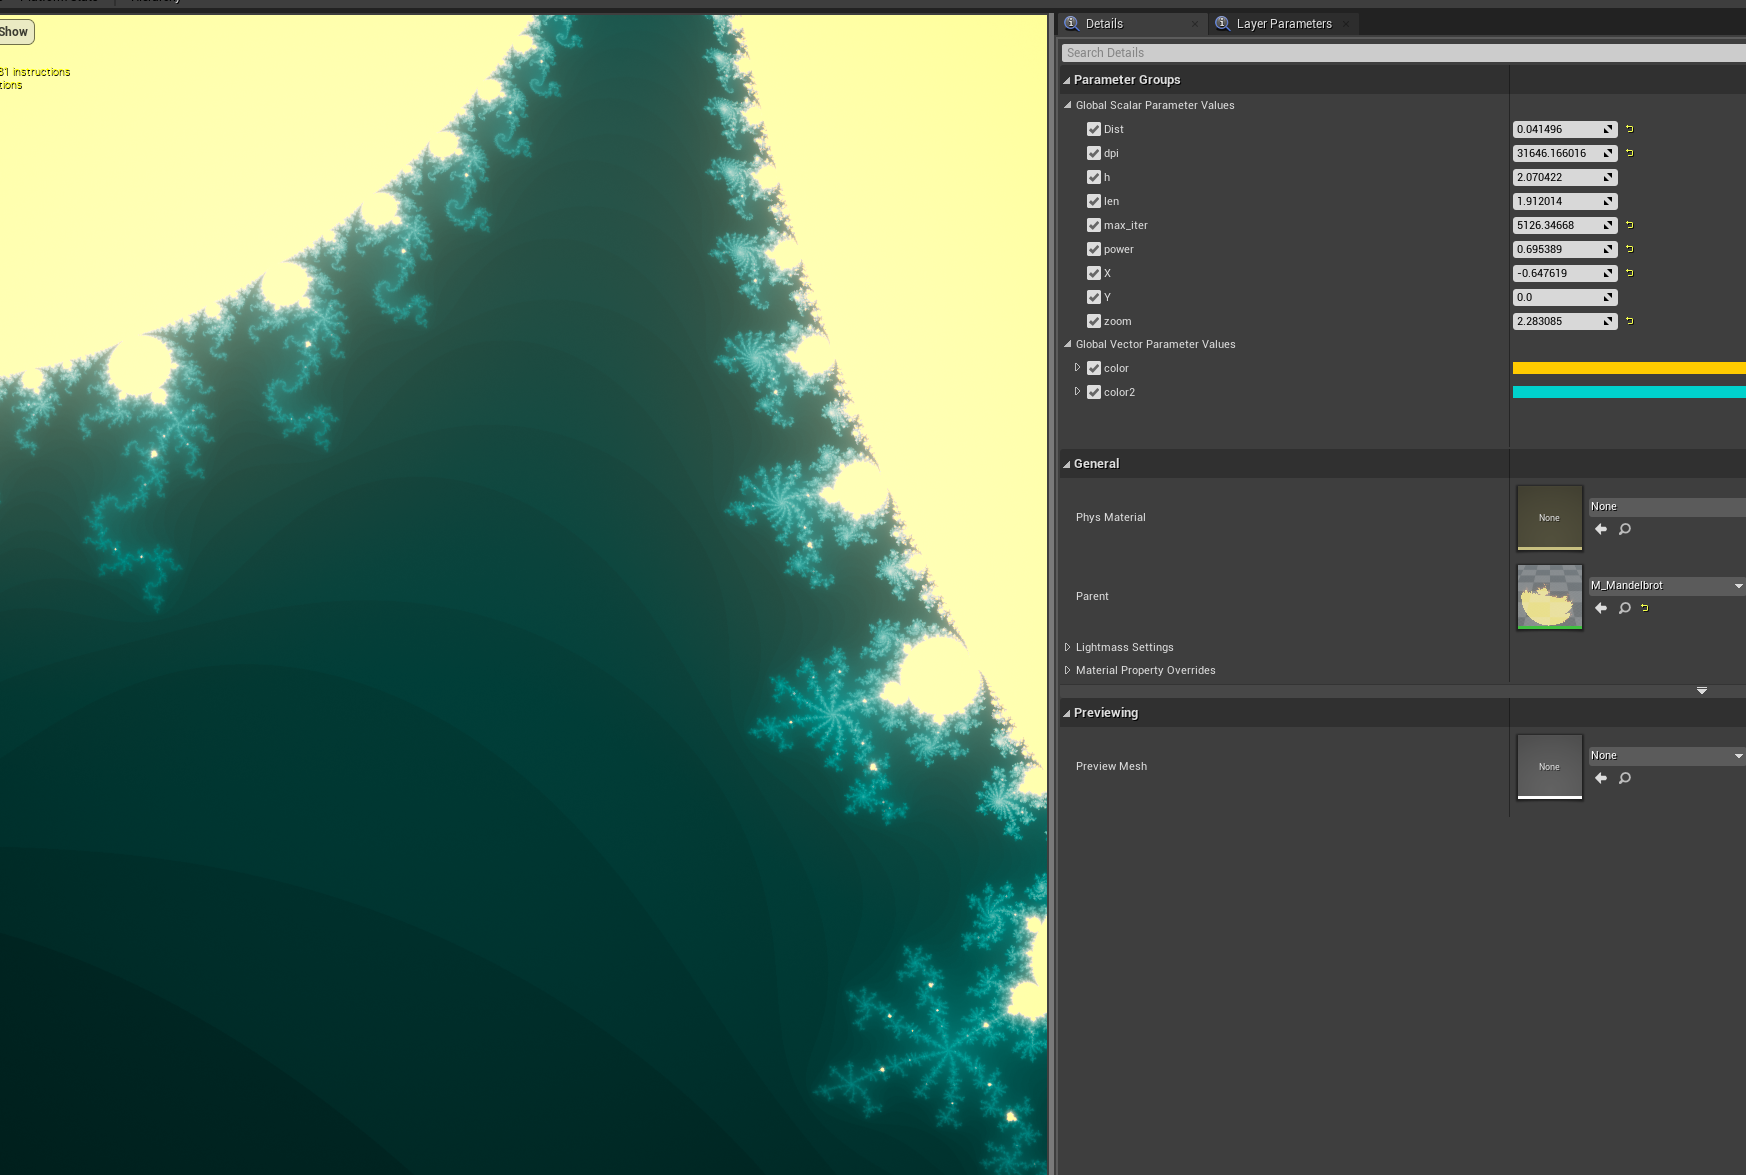Collapse the Parameter Groups section
The width and height of the screenshot is (1746, 1175).
pos(1067,80)
